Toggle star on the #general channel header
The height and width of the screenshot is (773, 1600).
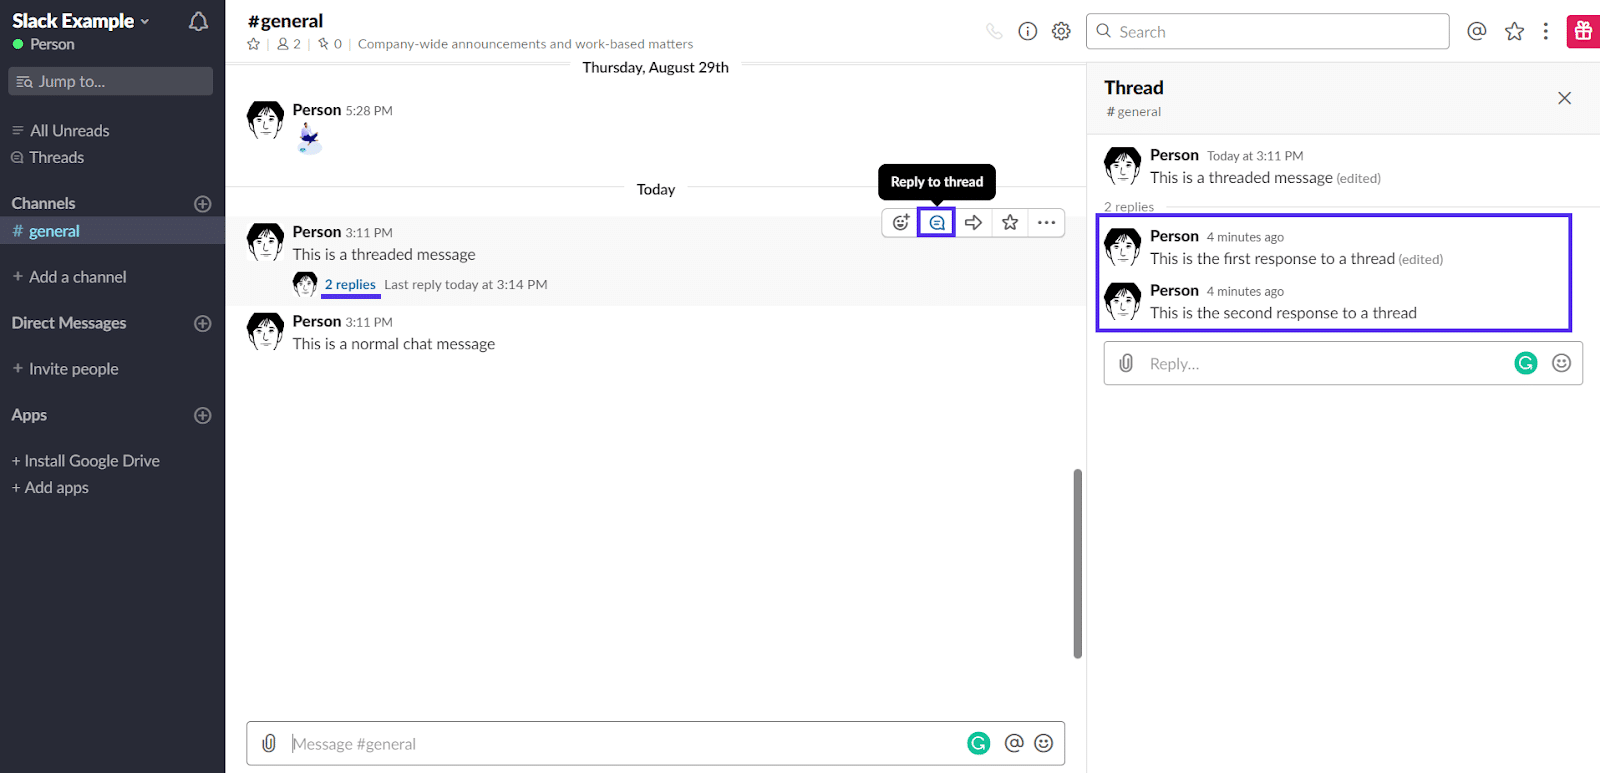[x=253, y=44]
